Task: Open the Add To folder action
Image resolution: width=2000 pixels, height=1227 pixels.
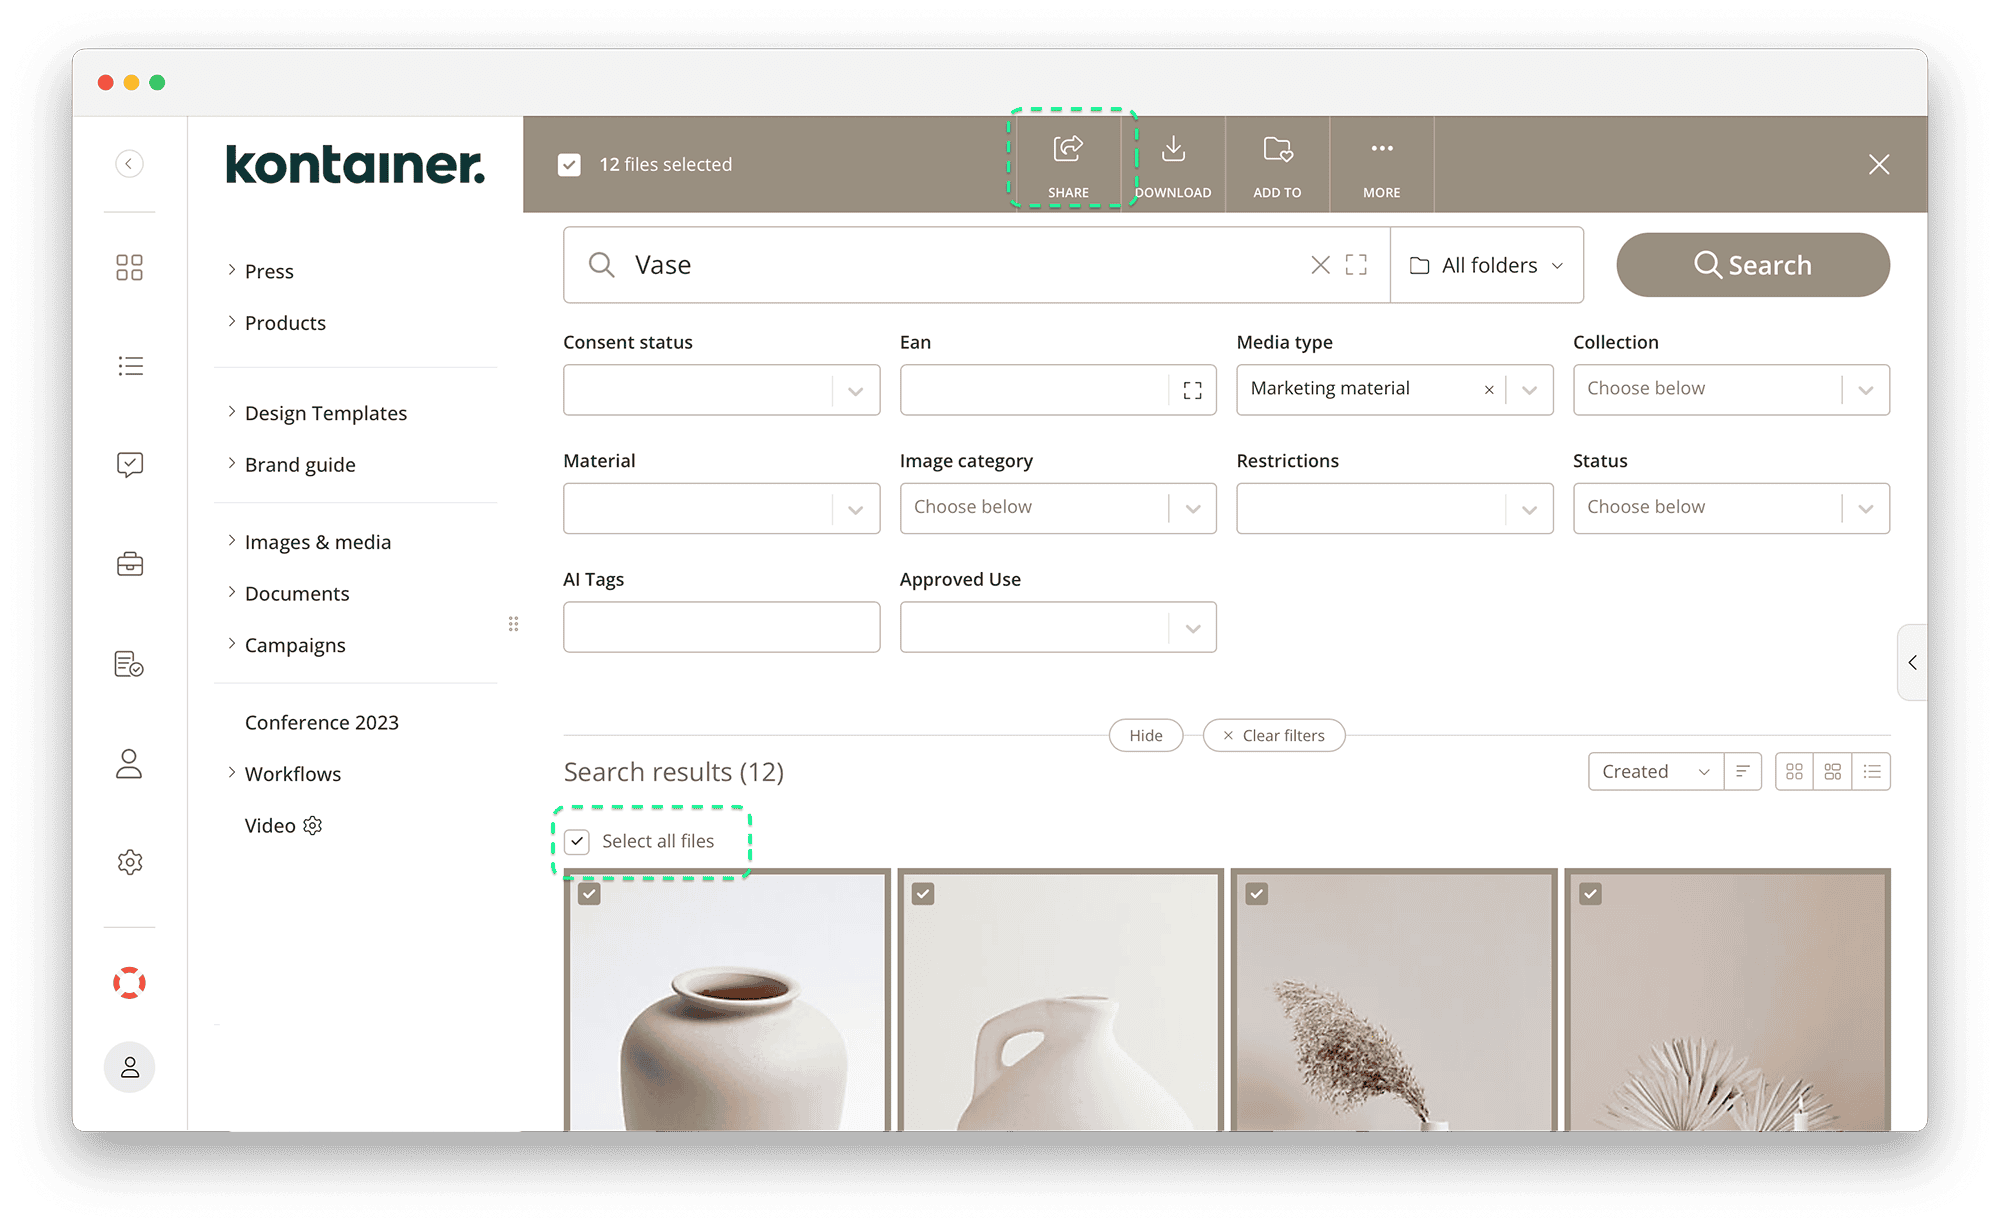Action: (x=1277, y=165)
